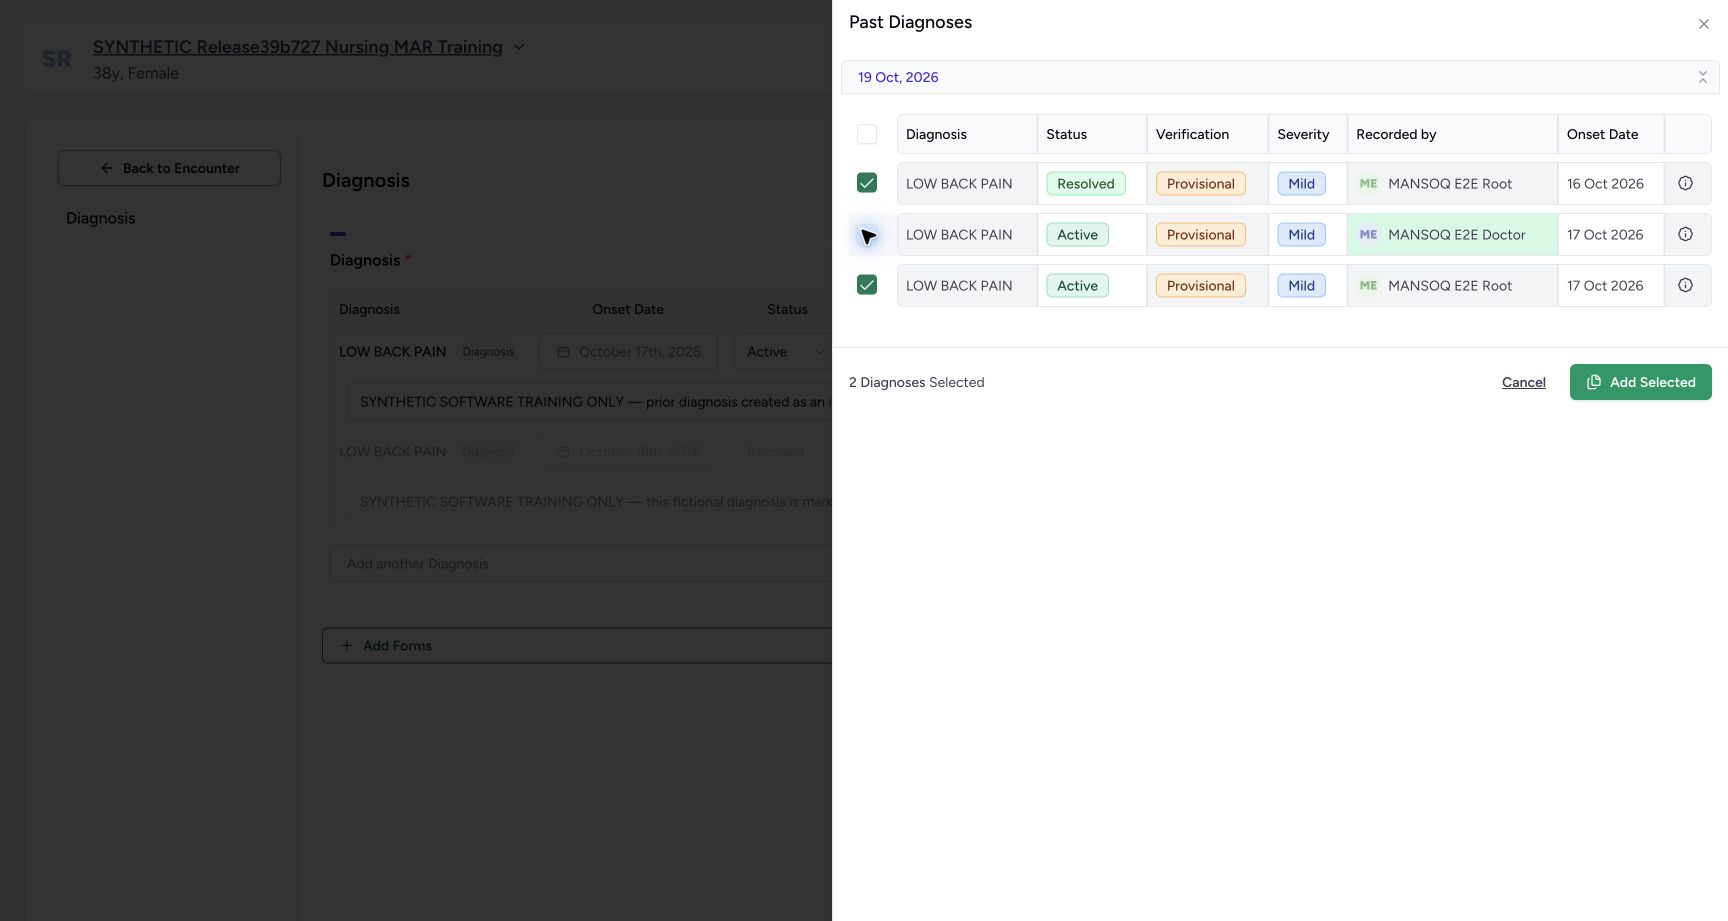Click the SR patient avatar
This screenshot has width=1728, height=921.
[x=57, y=59]
